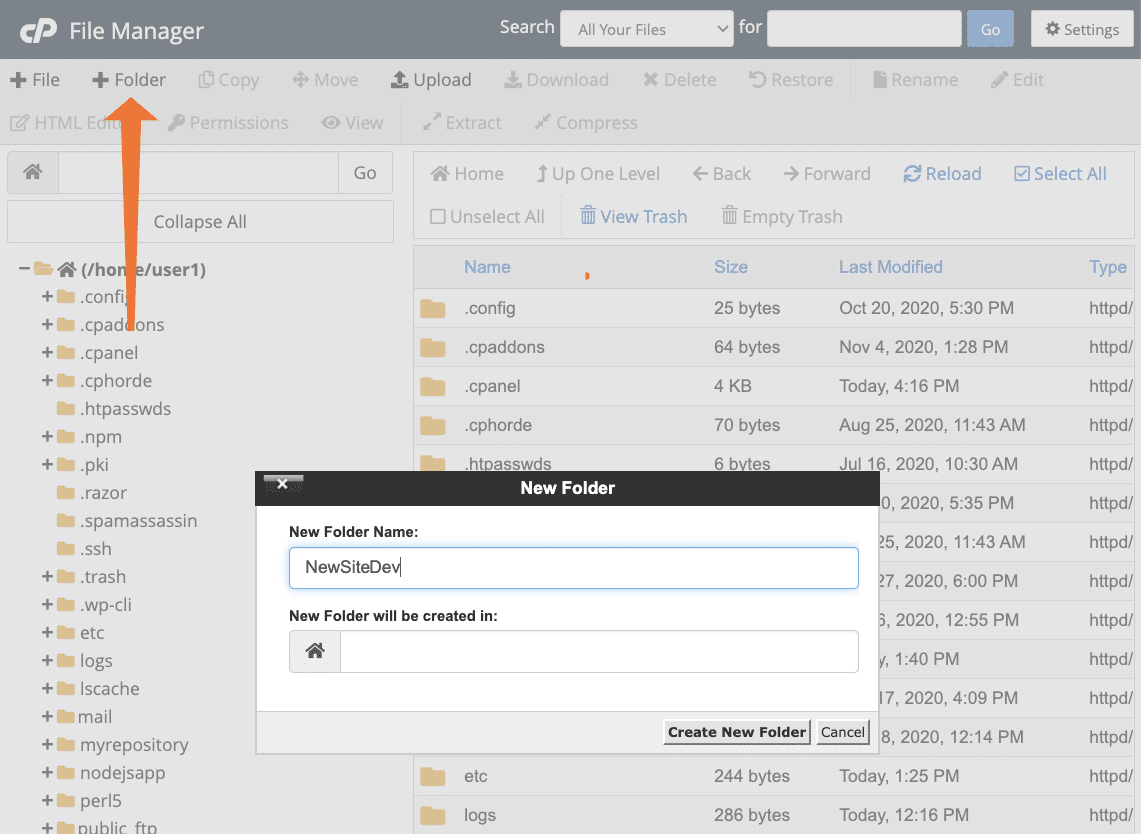This screenshot has width=1141, height=834.
Task: Sort files by Last Modified column
Action: tap(890, 267)
